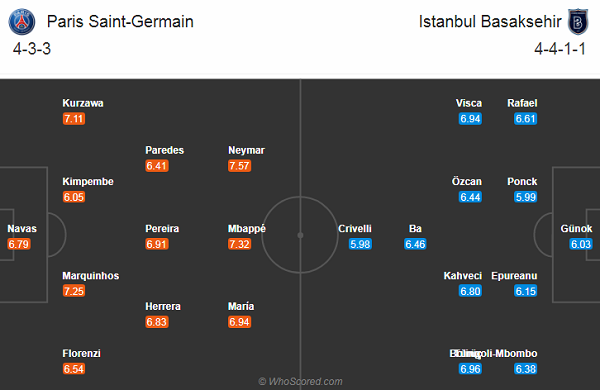Viewport: 600px width, 390px height.
Task: Click player name Epureanu
Action: click(x=514, y=276)
